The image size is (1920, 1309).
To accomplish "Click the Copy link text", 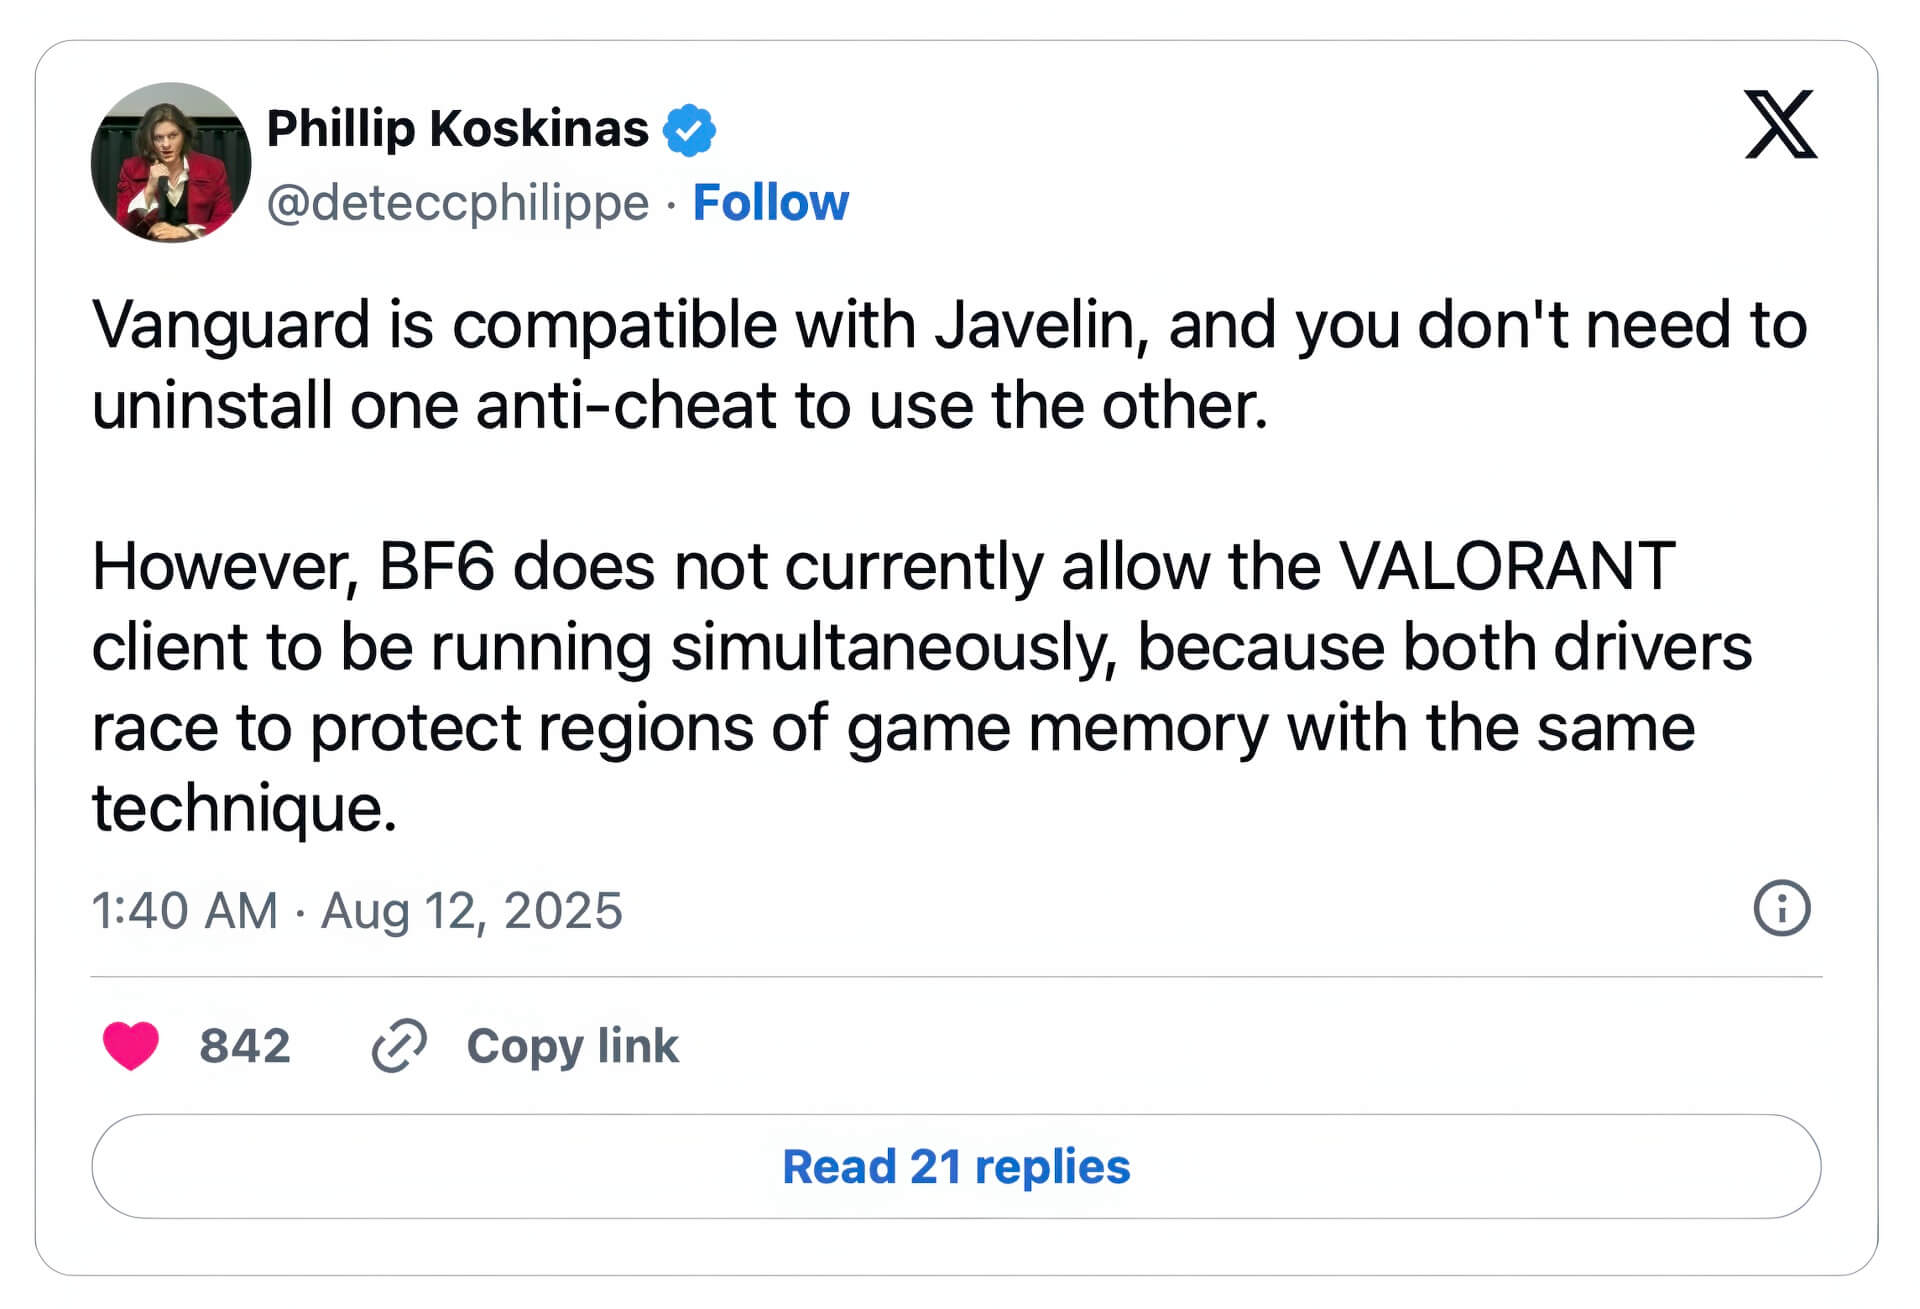I will click(572, 1046).
